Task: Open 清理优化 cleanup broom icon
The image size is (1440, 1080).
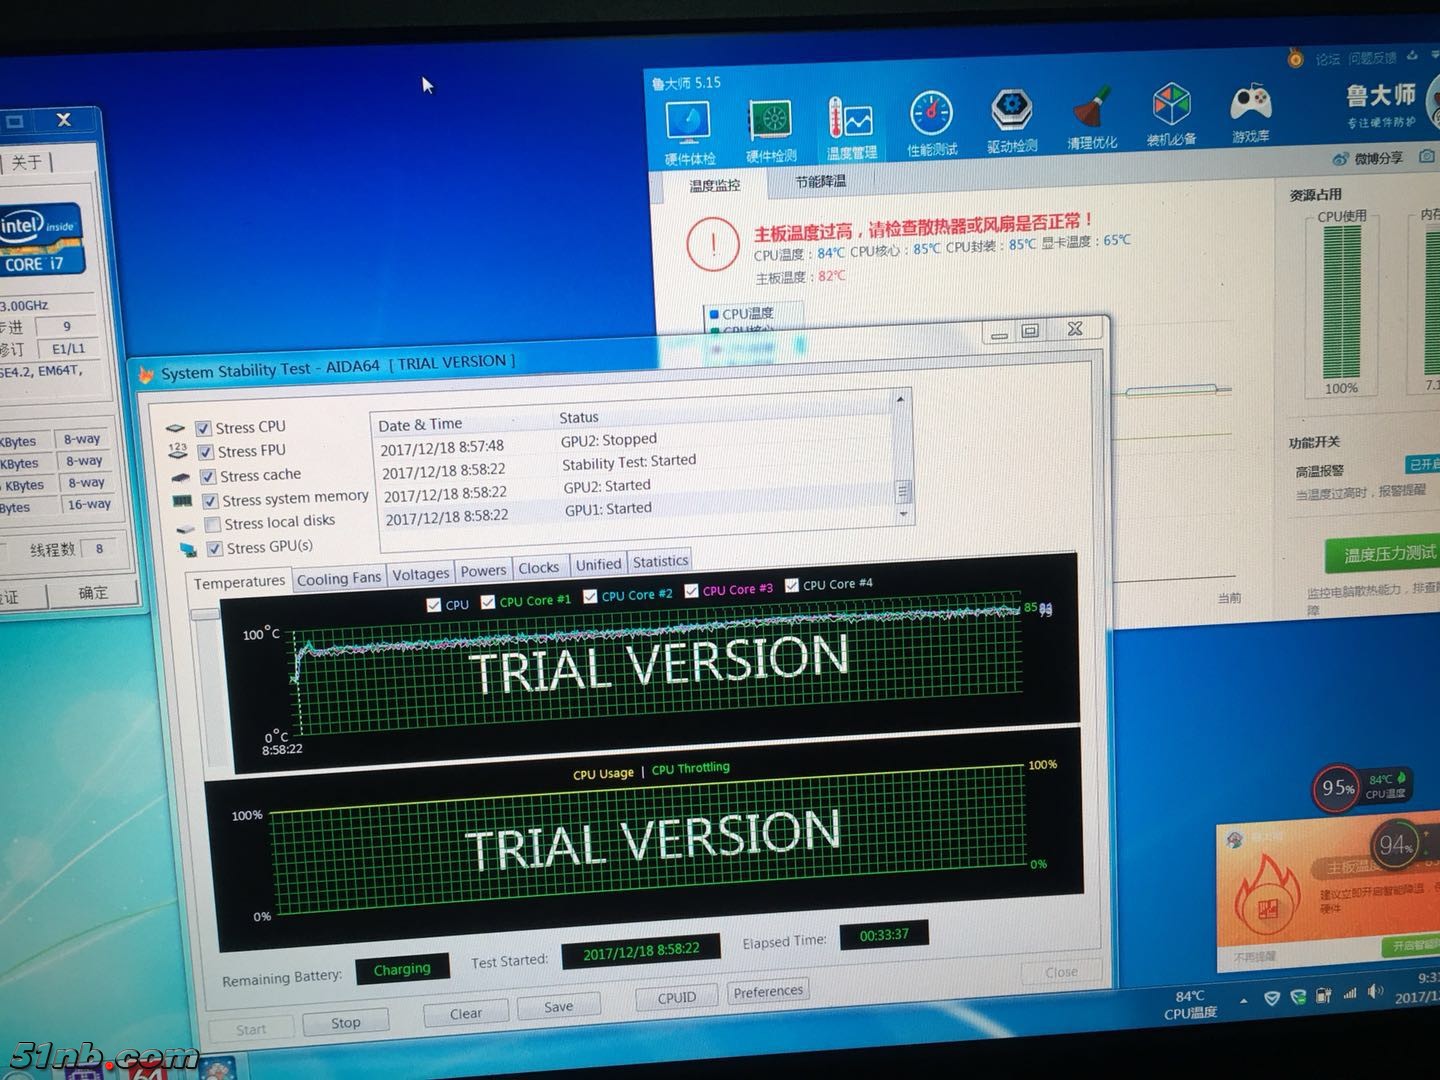Action: coord(1092,118)
